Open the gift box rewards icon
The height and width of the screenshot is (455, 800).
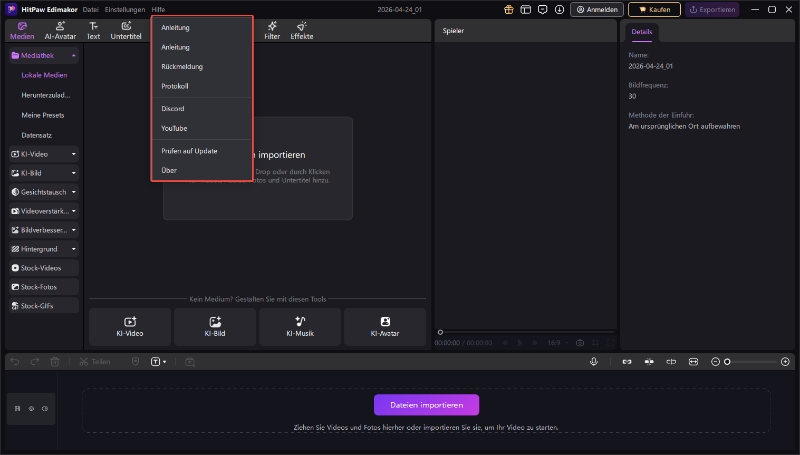pyautogui.click(x=509, y=10)
